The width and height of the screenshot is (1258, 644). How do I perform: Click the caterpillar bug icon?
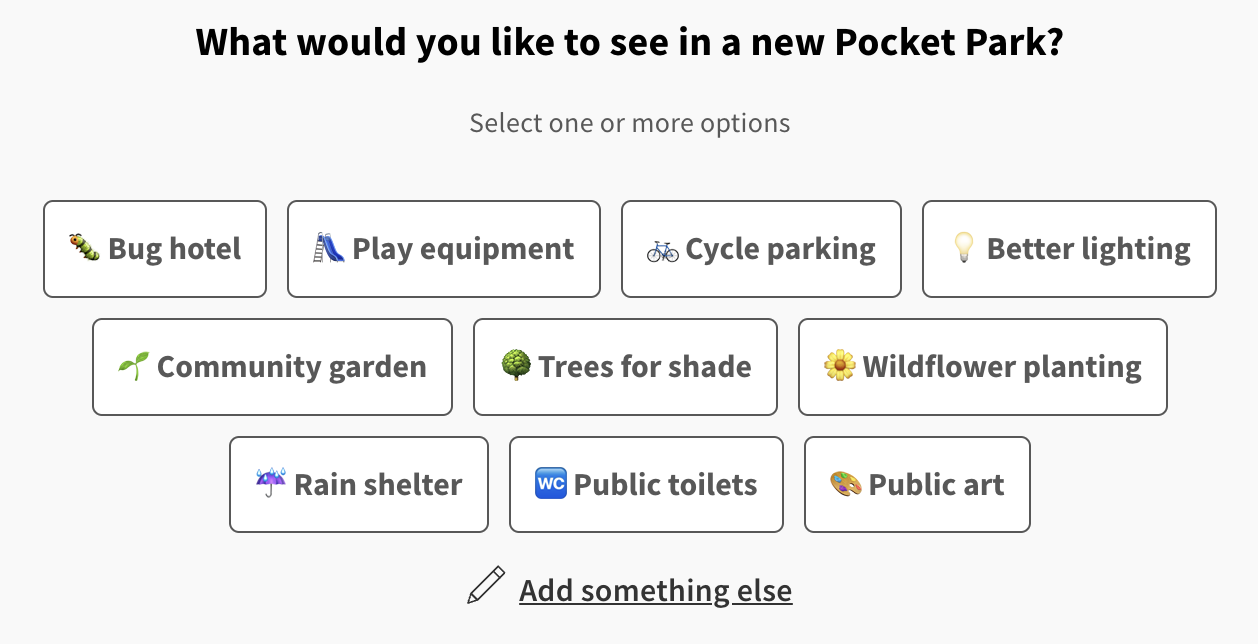84,248
